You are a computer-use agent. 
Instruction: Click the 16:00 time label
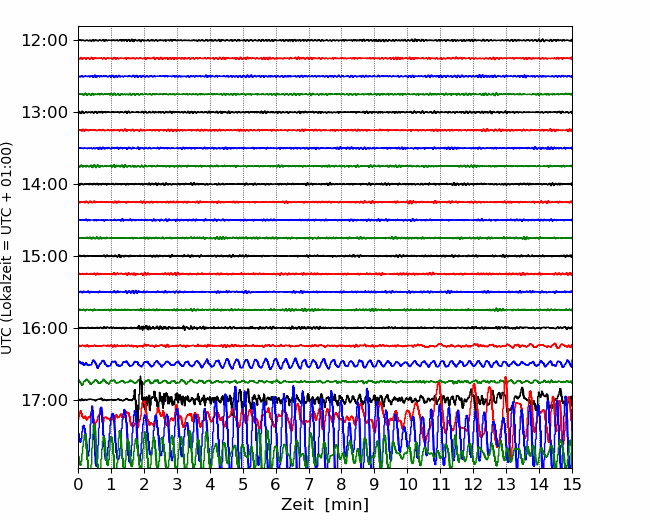[44, 328]
